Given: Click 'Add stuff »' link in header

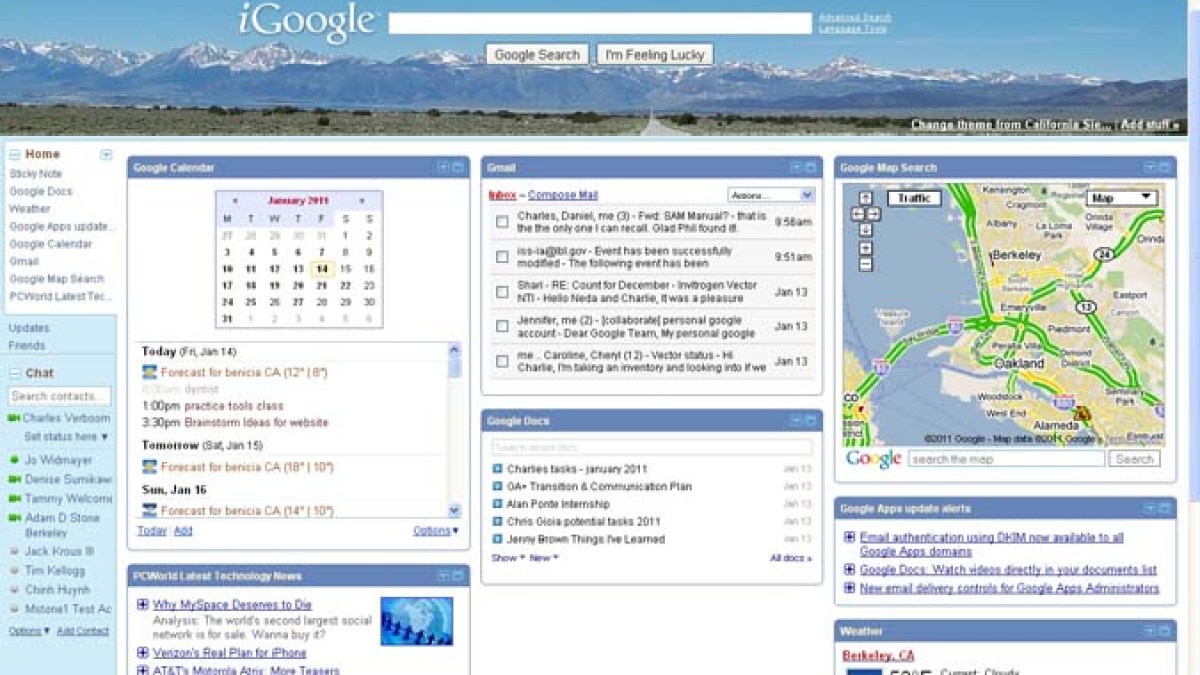Looking at the screenshot, I should click(1150, 125).
